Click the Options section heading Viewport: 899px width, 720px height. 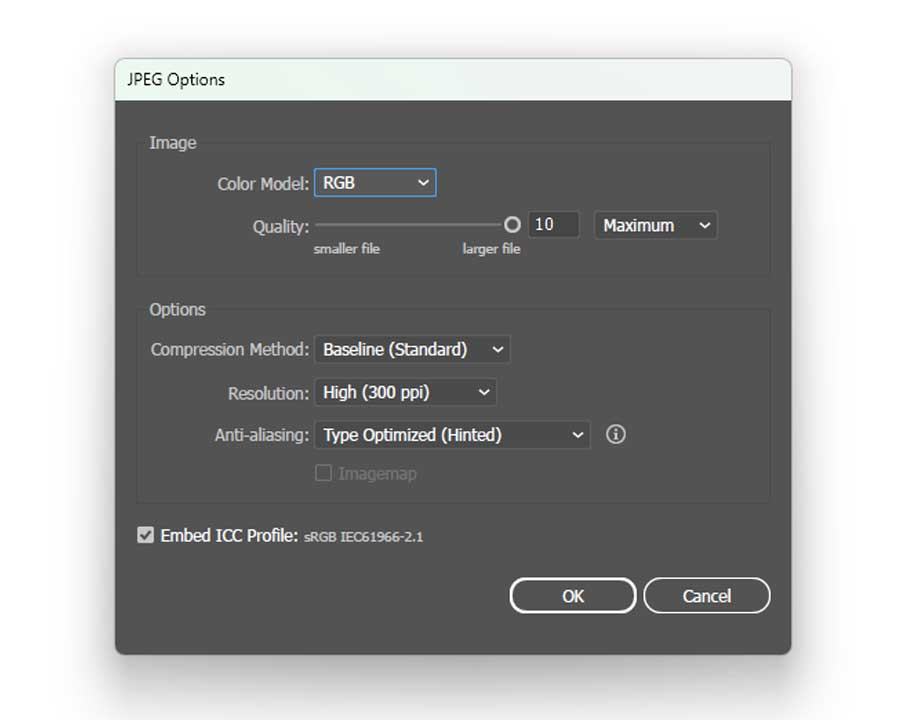[178, 310]
